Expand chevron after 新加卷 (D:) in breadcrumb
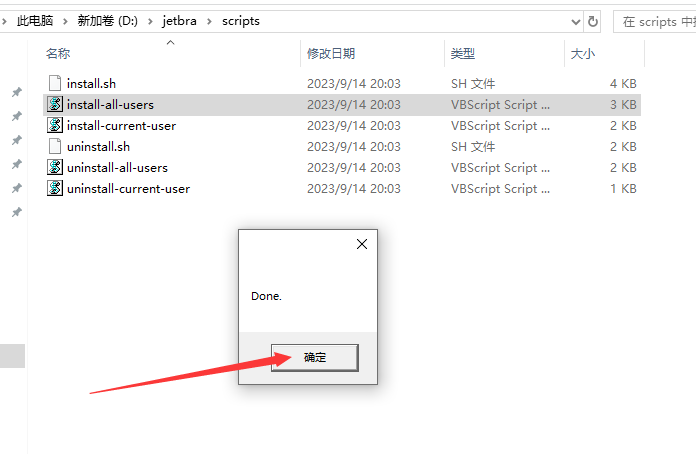Image resolution: width=696 pixels, height=454 pixels. click(150, 21)
